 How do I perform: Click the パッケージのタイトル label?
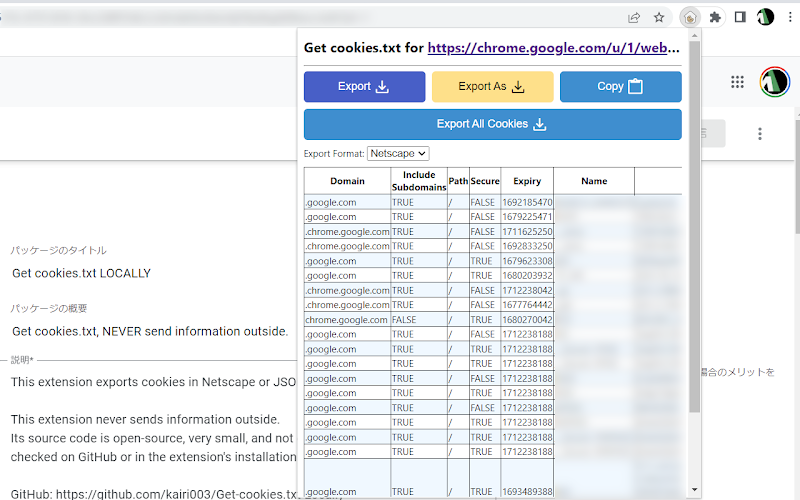pos(59,251)
